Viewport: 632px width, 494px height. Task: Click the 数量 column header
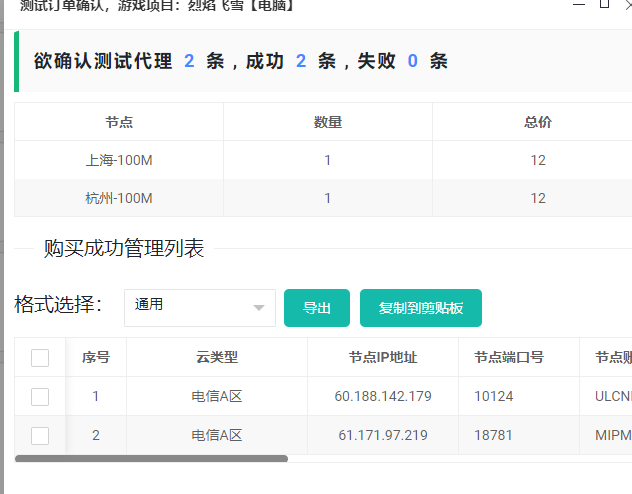coord(328,122)
